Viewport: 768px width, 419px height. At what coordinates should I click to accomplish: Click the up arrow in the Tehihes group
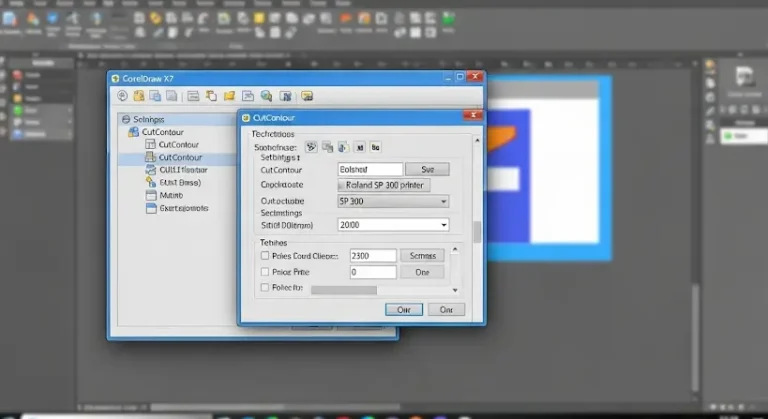click(455, 250)
